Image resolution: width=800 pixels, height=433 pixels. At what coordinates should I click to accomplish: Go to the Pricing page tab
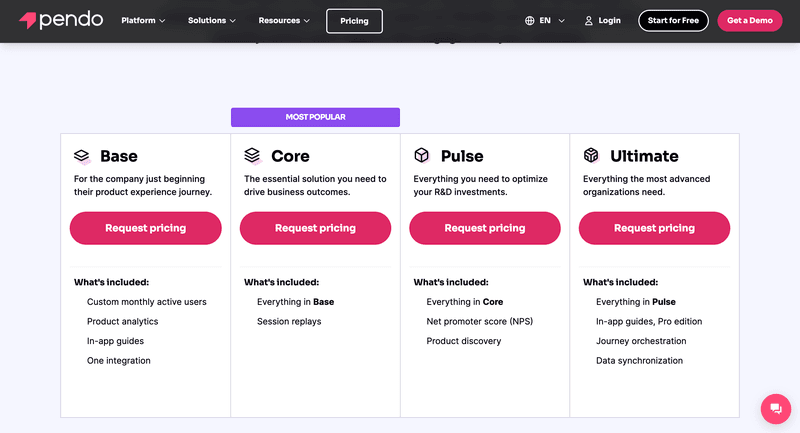[354, 20]
